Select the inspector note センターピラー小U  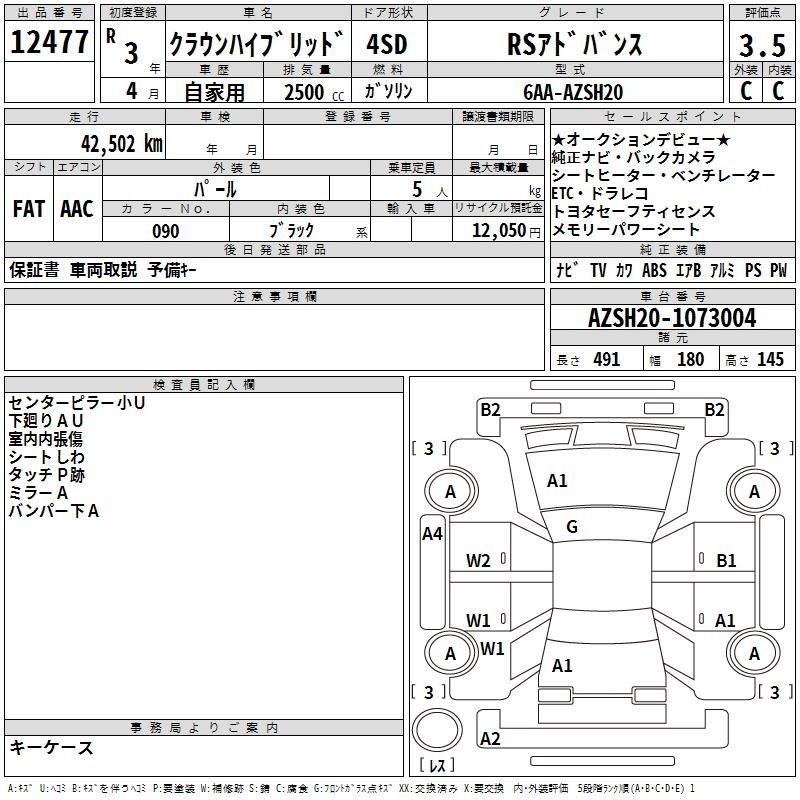pyautogui.click(x=77, y=403)
